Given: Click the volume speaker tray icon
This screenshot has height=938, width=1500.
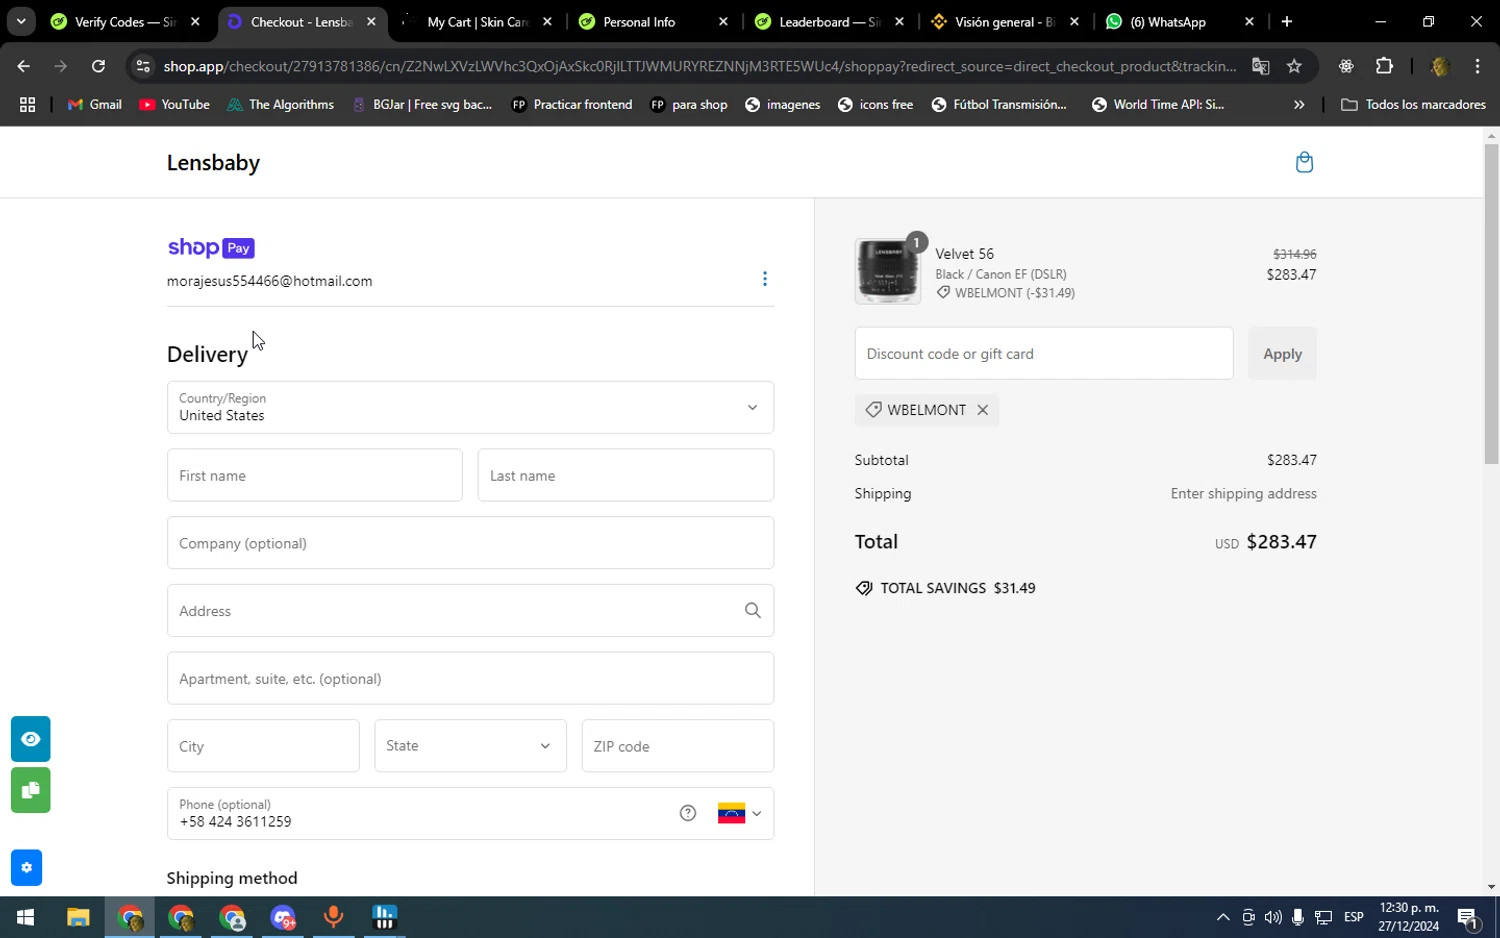Looking at the screenshot, I should click(1273, 917).
